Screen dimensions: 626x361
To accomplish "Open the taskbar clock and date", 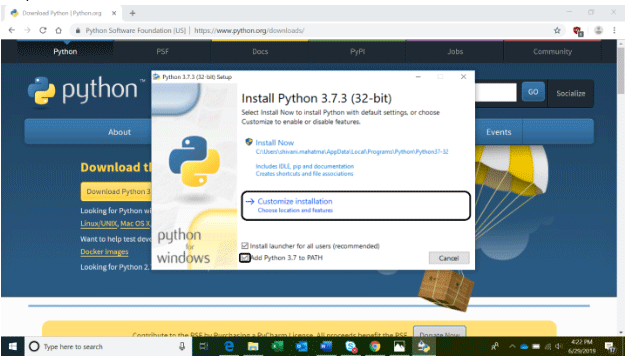I will pos(582,346).
